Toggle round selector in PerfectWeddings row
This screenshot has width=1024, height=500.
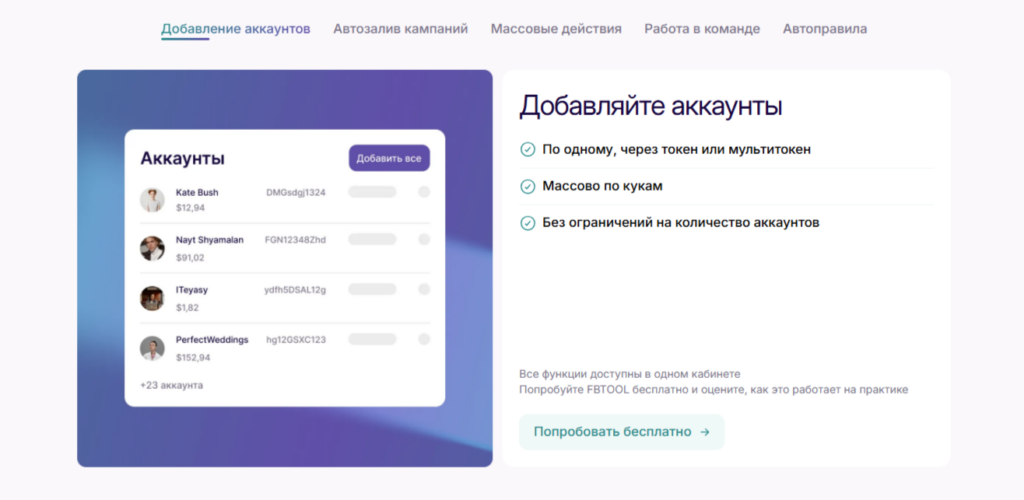424,339
